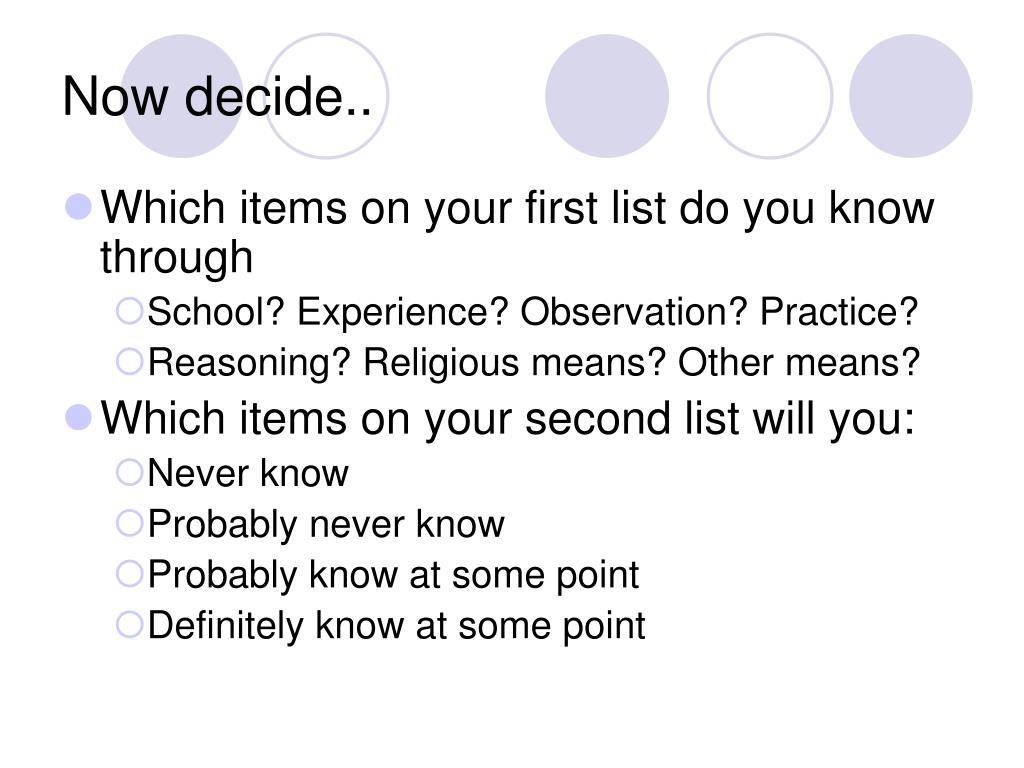This screenshot has width=1024, height=768.
Task: Click the text 'Which items on your second list will you:'
Action: (x=507, y=419)
